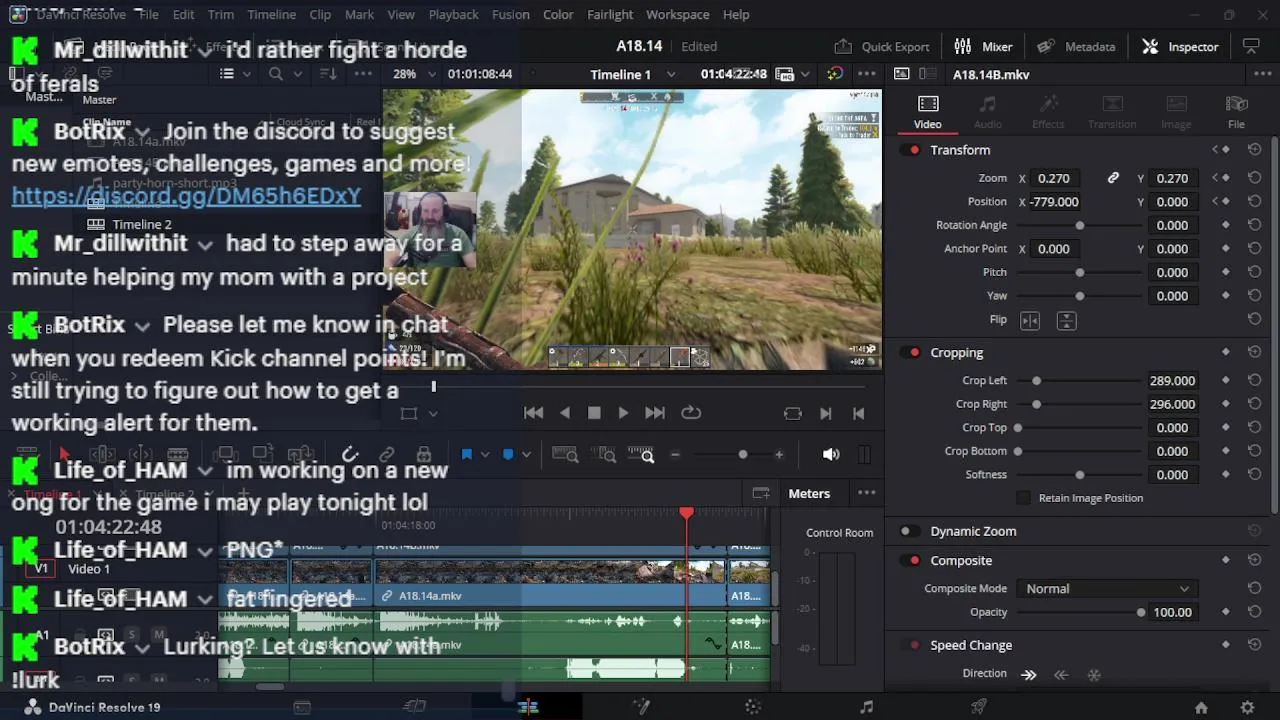Open the Inspector Video tab

tap(927, 112)
